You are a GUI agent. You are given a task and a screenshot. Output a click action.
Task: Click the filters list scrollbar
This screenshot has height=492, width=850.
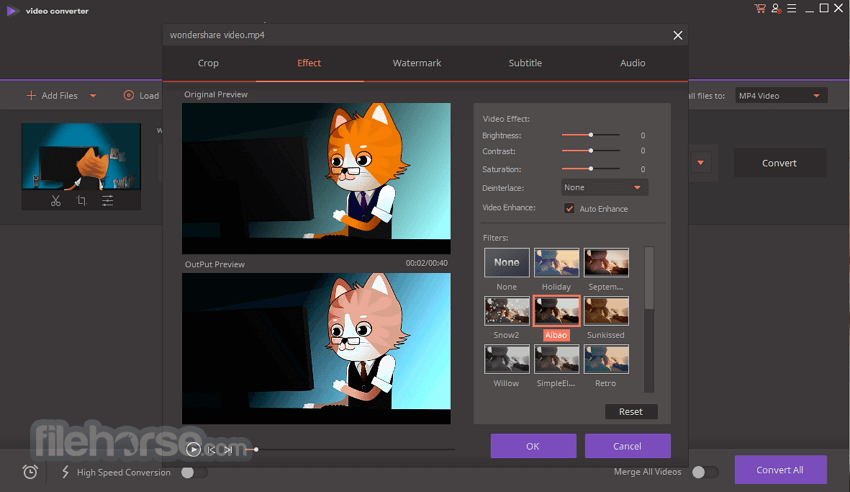pyautogui.click(x=649, y=320)
